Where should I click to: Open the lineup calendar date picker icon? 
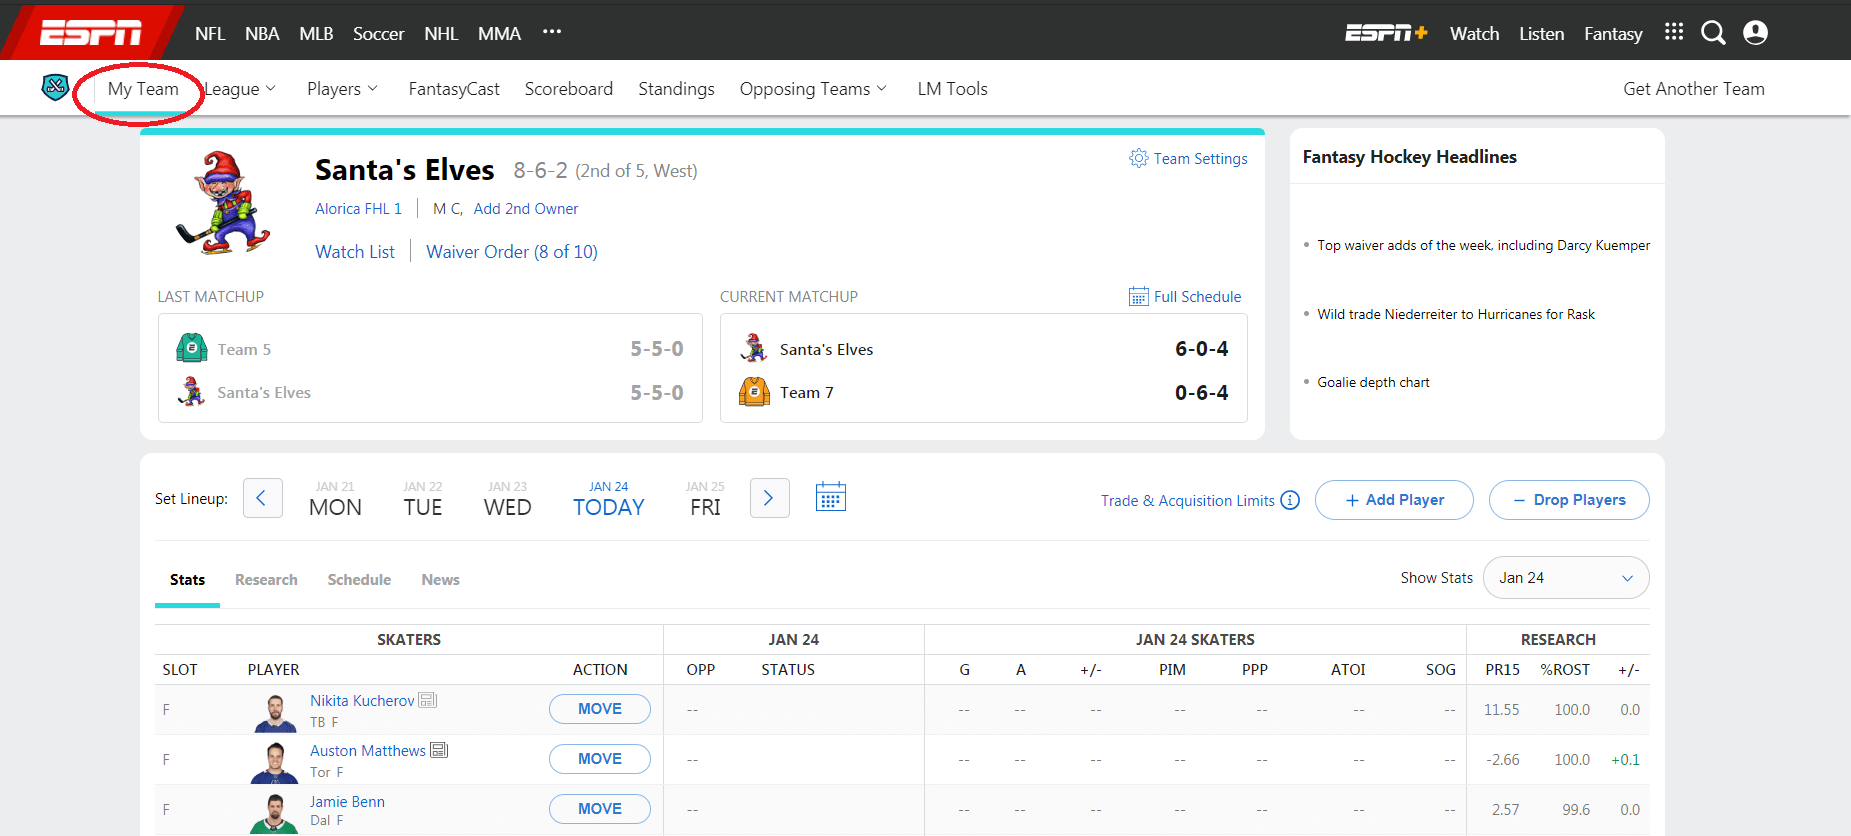830,497
